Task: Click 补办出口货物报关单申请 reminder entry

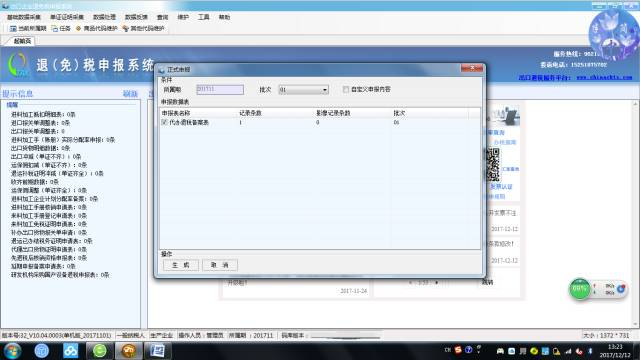Action: coord(49,233)
